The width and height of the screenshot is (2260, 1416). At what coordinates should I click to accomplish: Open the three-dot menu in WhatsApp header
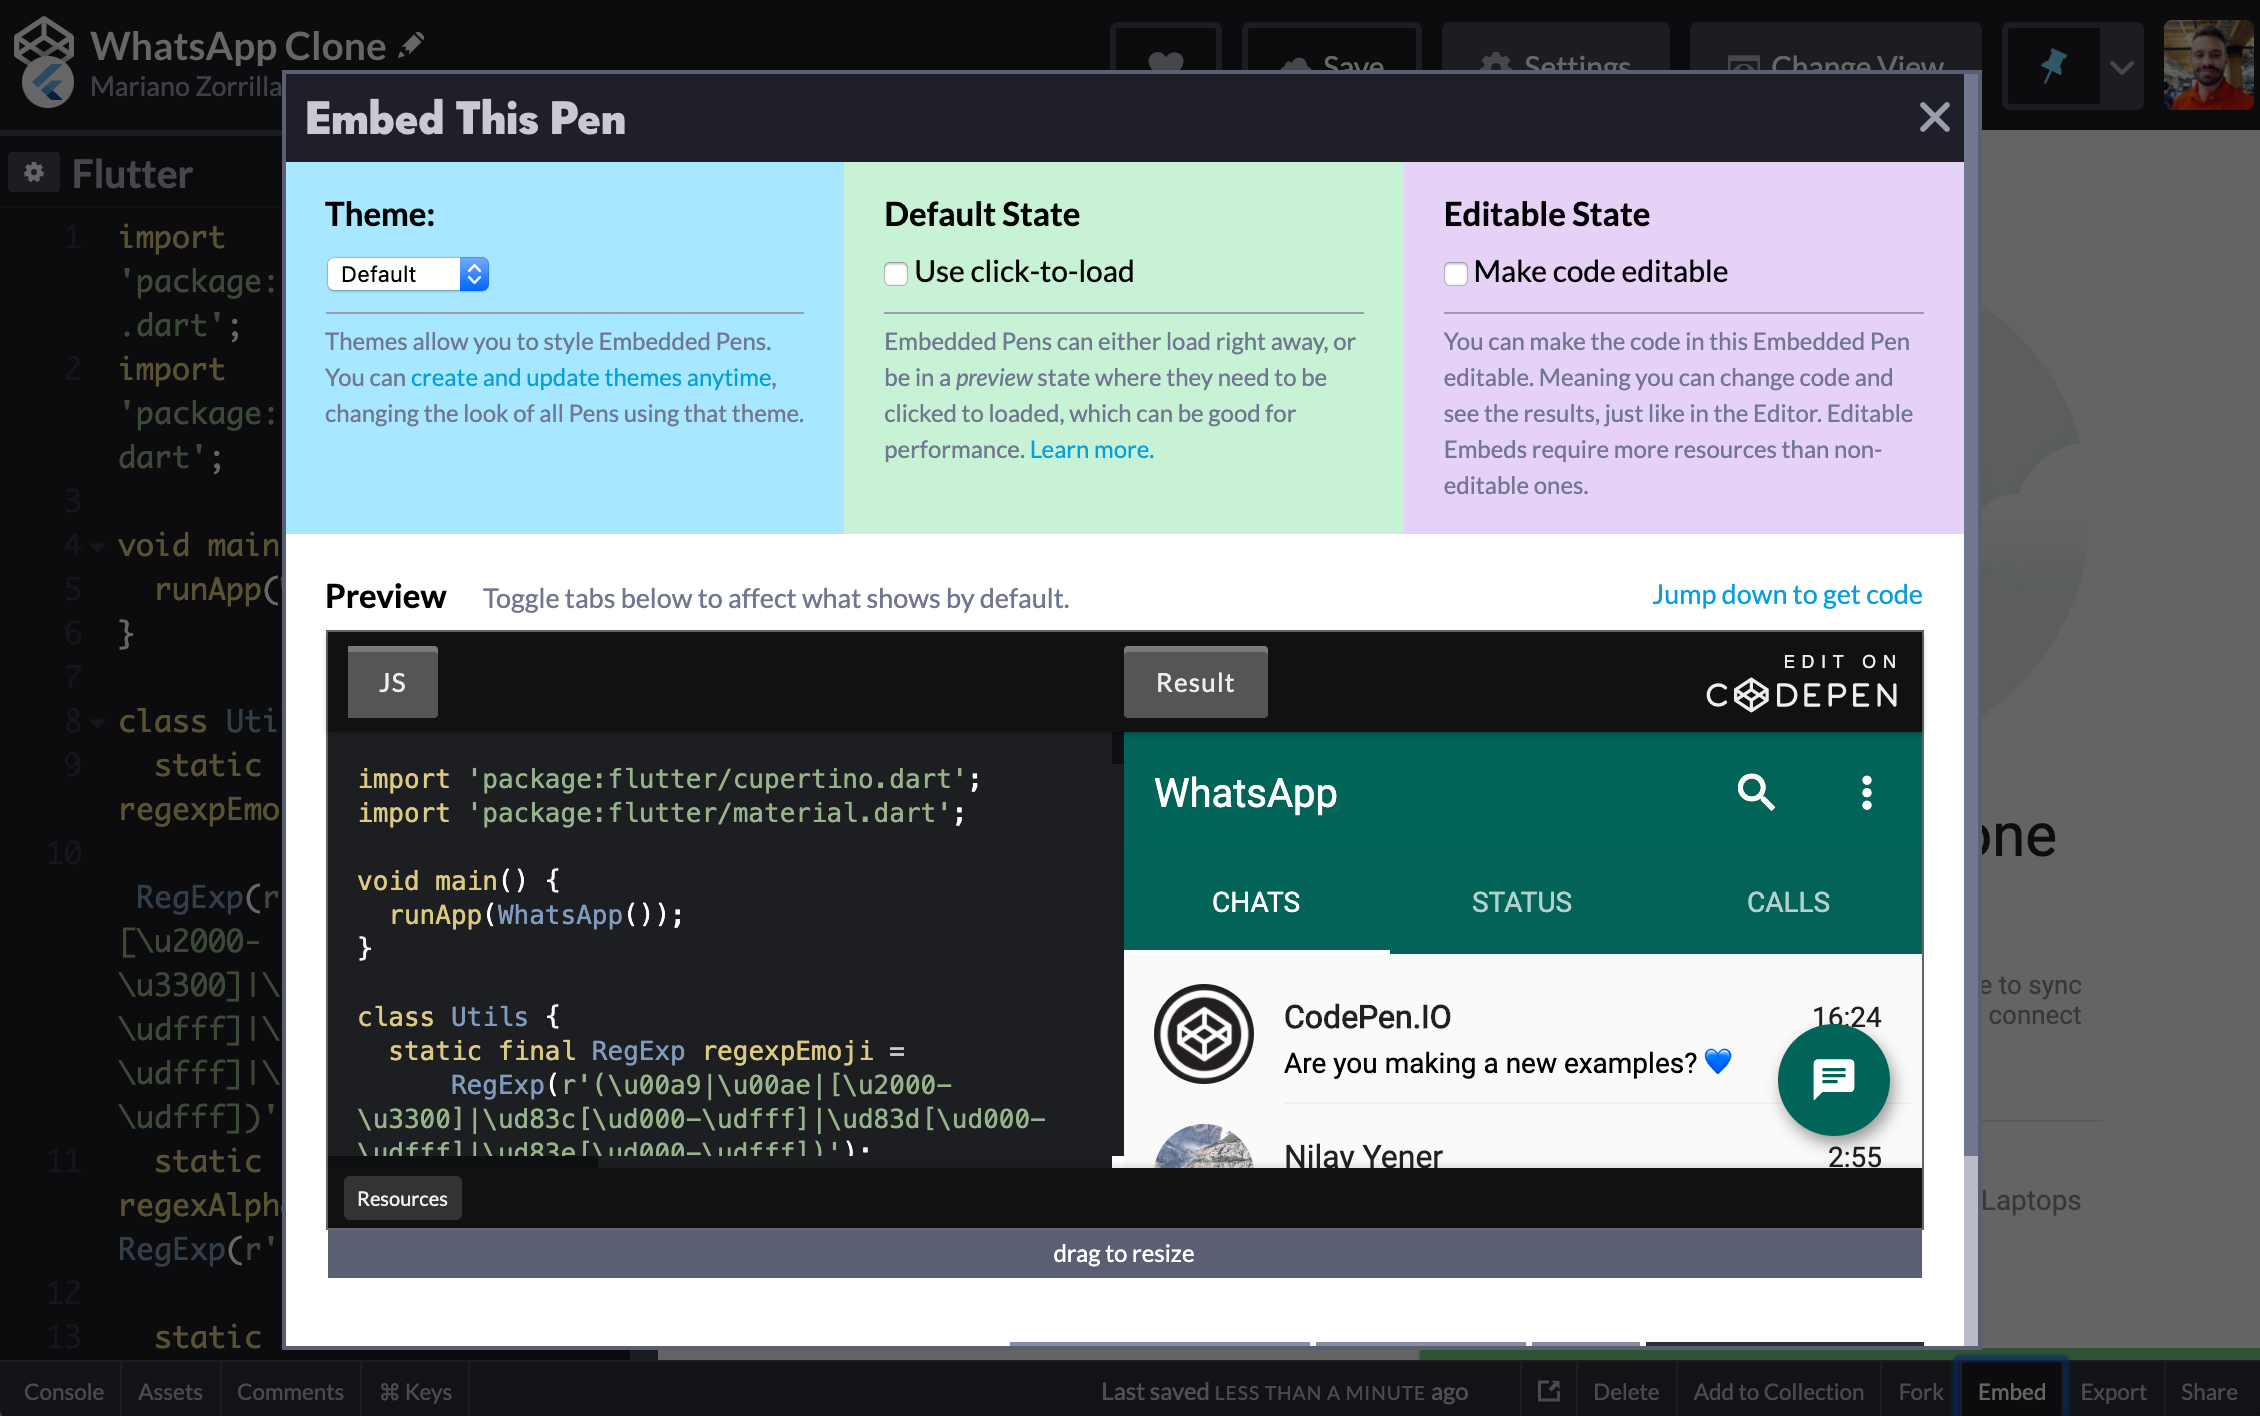1866,792
